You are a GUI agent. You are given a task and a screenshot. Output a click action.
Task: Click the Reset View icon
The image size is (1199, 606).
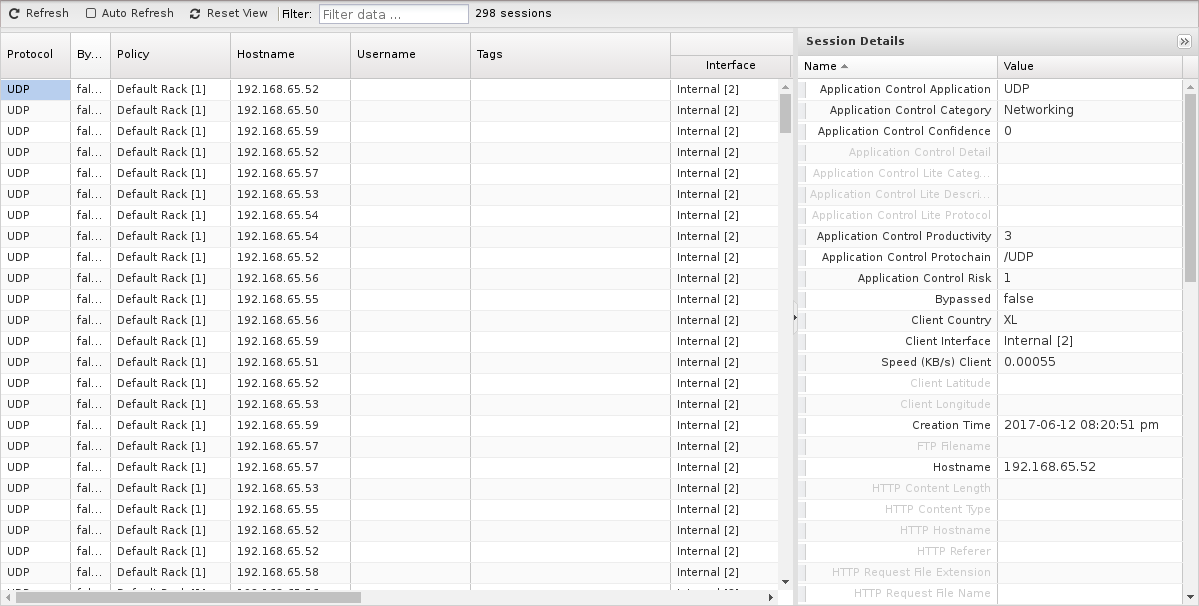pos(195,14)
